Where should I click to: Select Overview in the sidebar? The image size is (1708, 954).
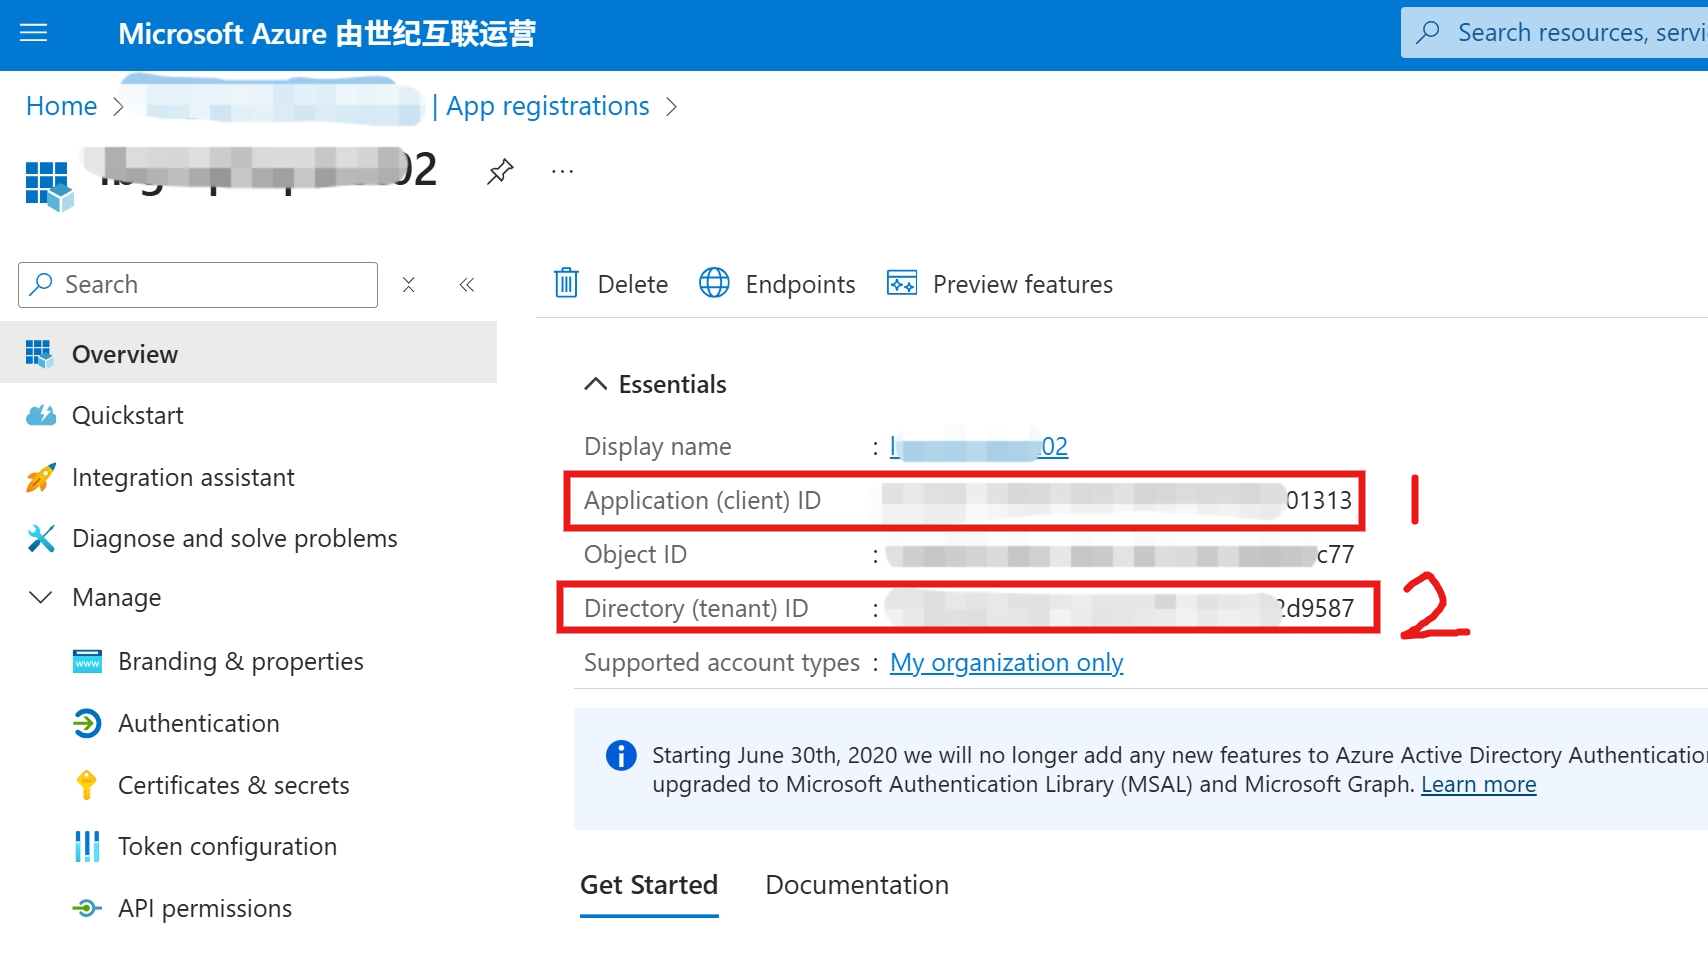click(125, 354)
